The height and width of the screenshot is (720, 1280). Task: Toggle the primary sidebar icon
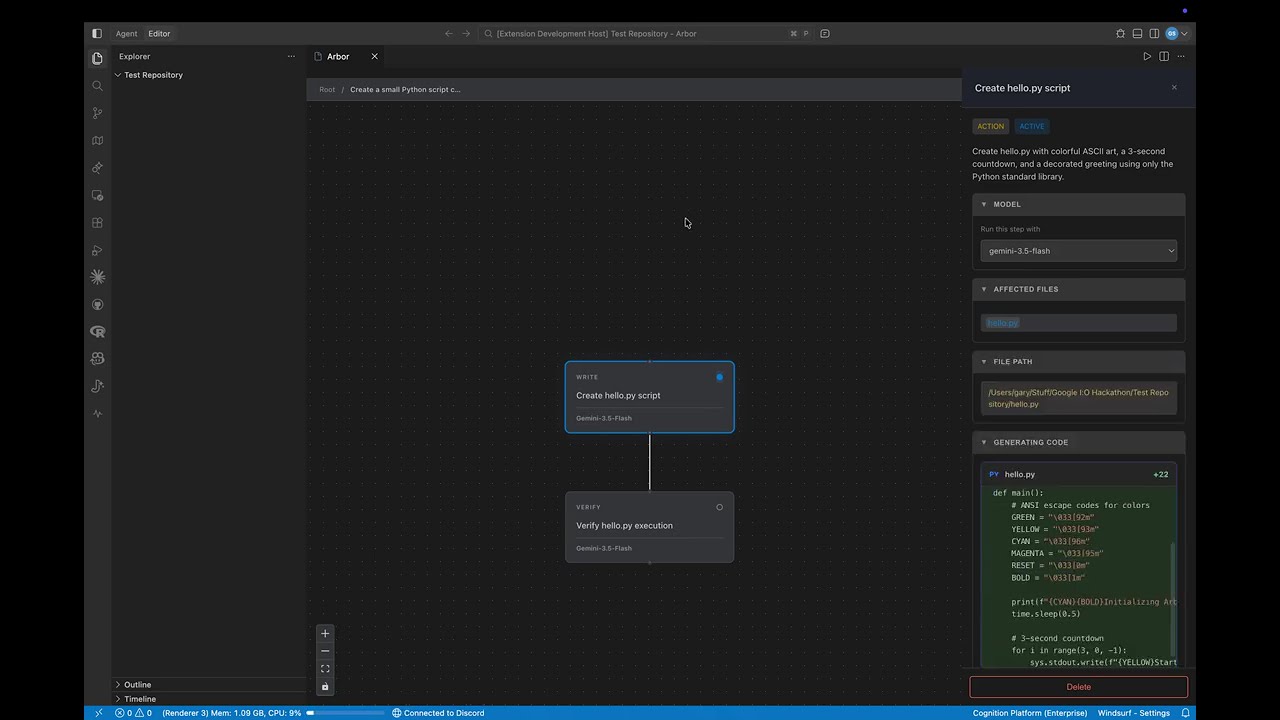click(x=97, y=33)
